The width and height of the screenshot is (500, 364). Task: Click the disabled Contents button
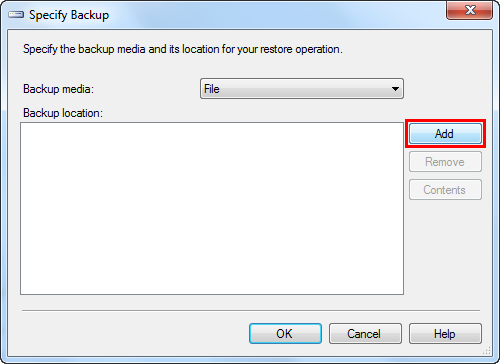tap(445, 190)
